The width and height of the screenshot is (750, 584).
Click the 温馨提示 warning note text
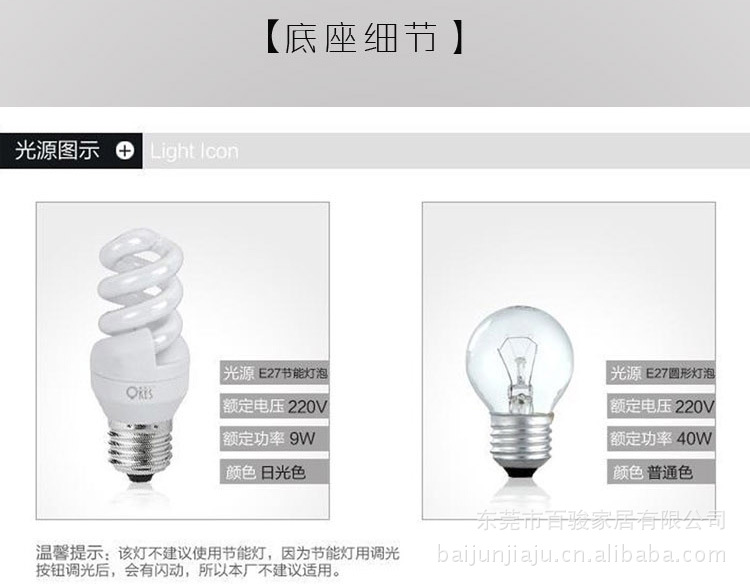point(218,562)
